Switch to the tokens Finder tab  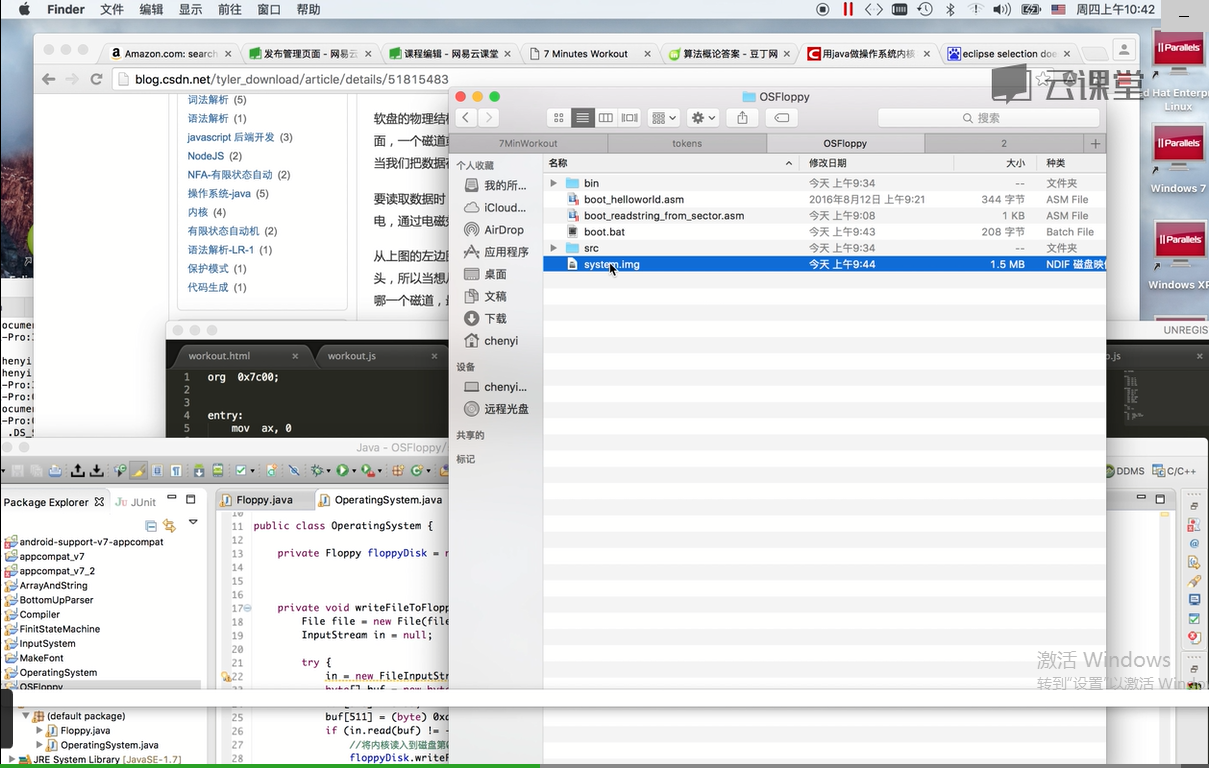pos(686,144)
